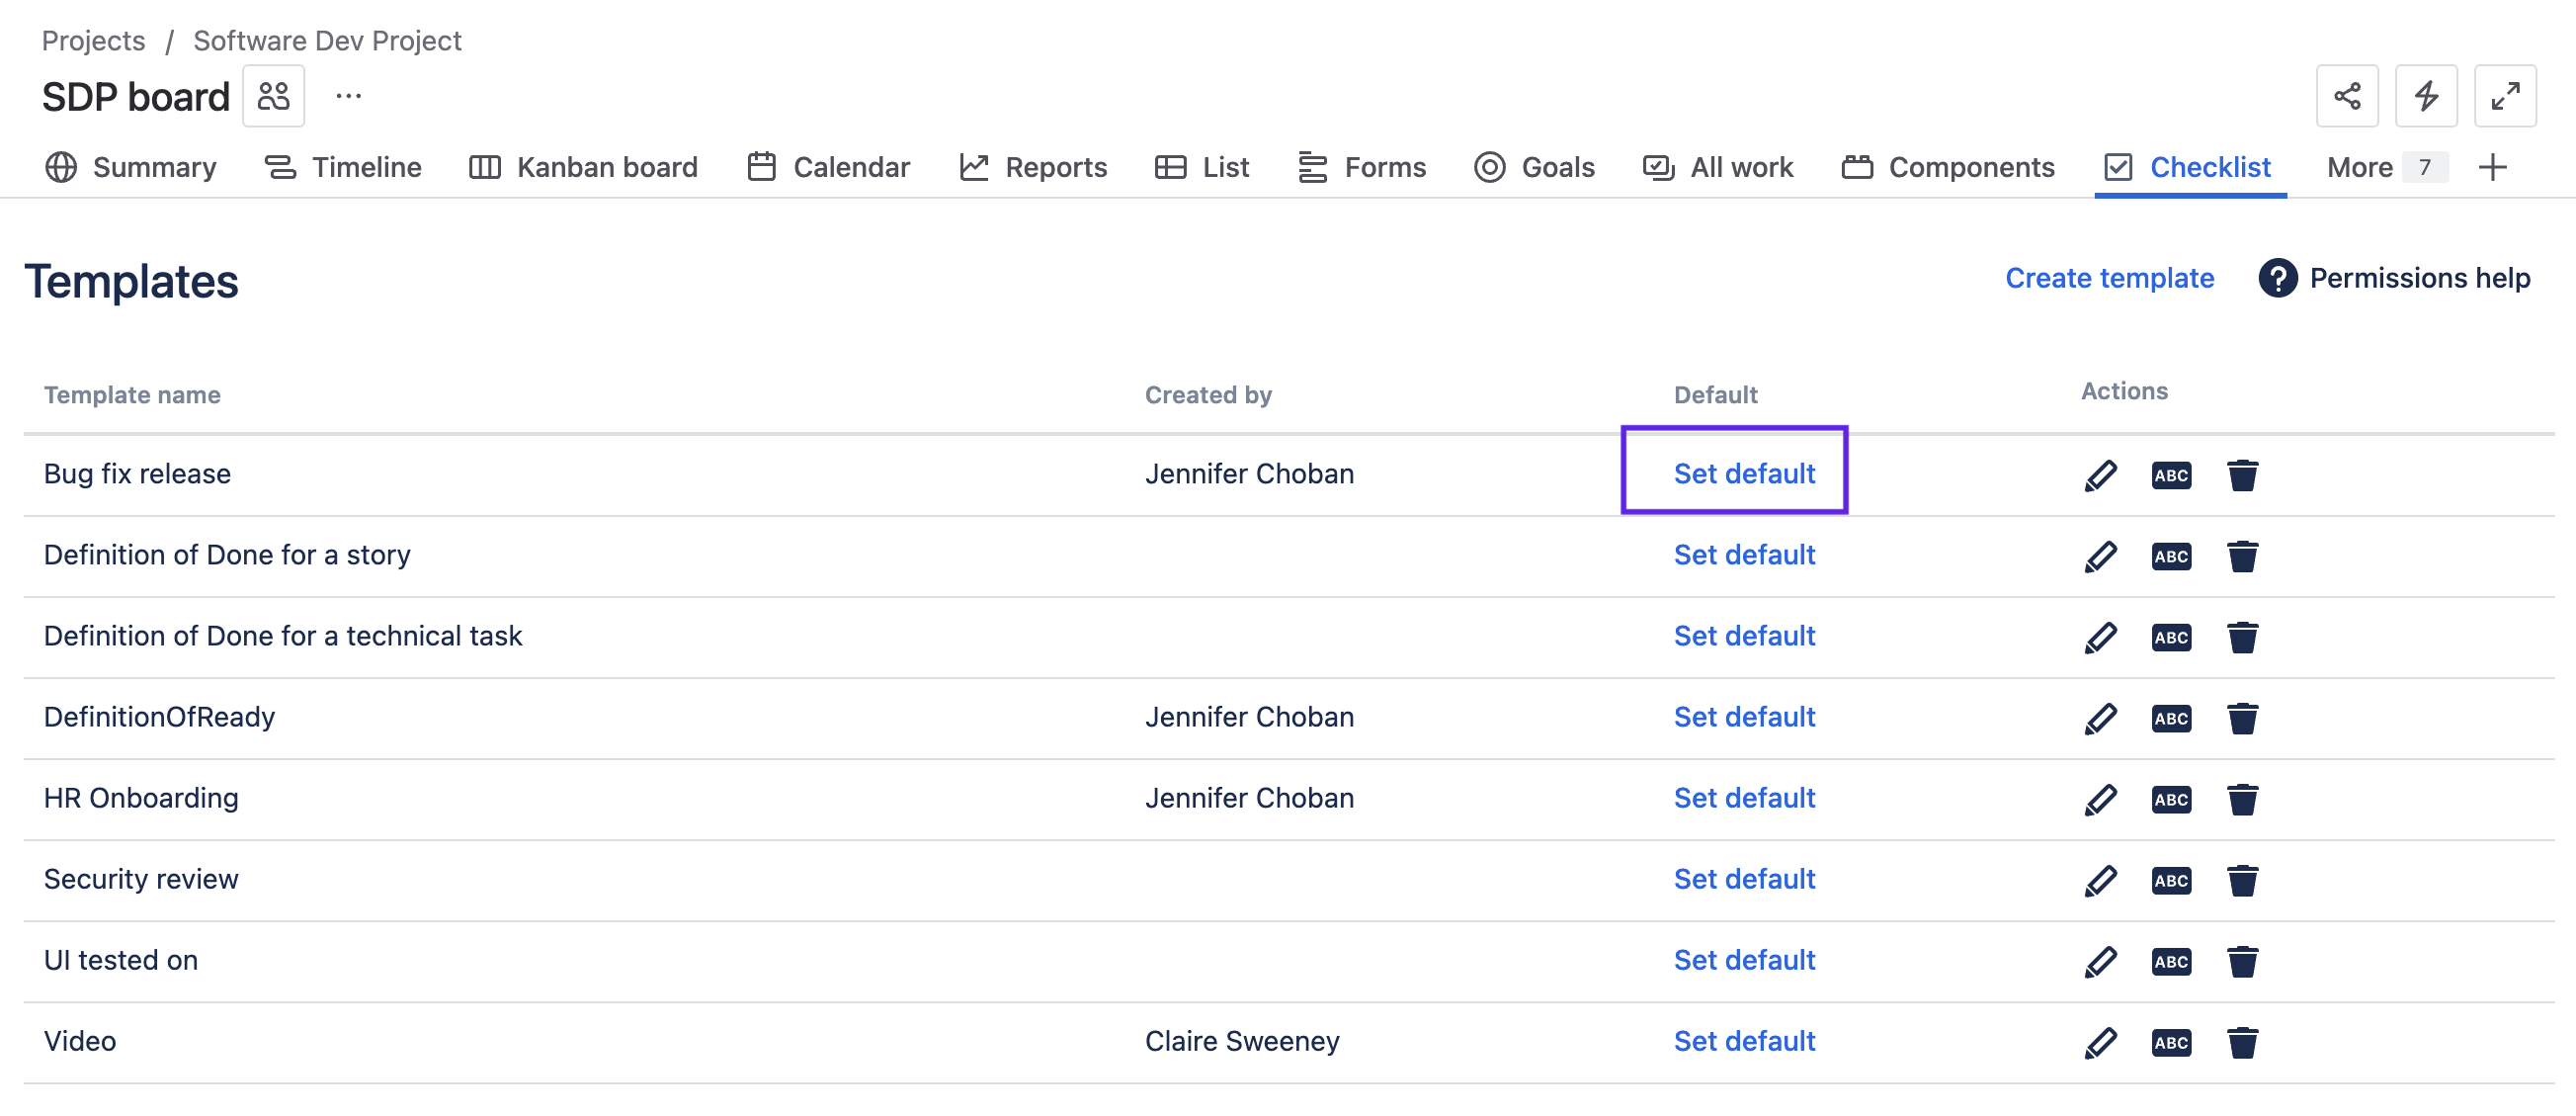Edit the Bug fix release template
Screen dimensions: 2576x1116
point(2100,475)
